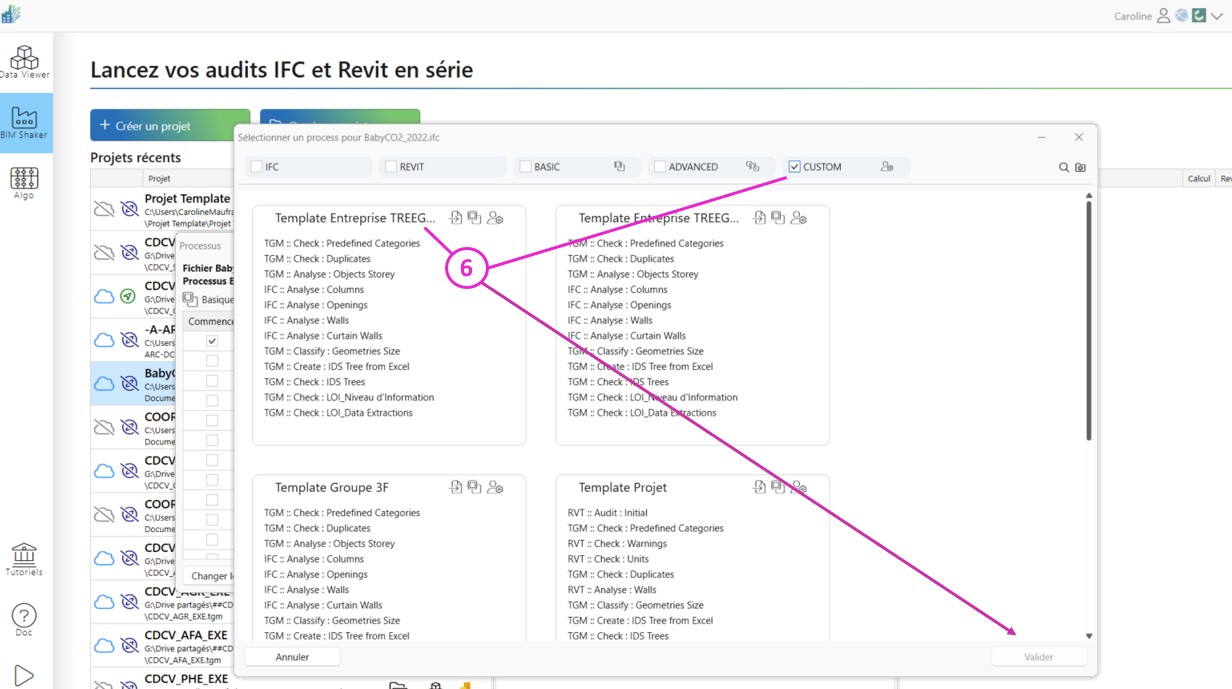Enable the IFC filter checkbox
The height and width of the screenshot is (689, 1232).
coord(257,167)
